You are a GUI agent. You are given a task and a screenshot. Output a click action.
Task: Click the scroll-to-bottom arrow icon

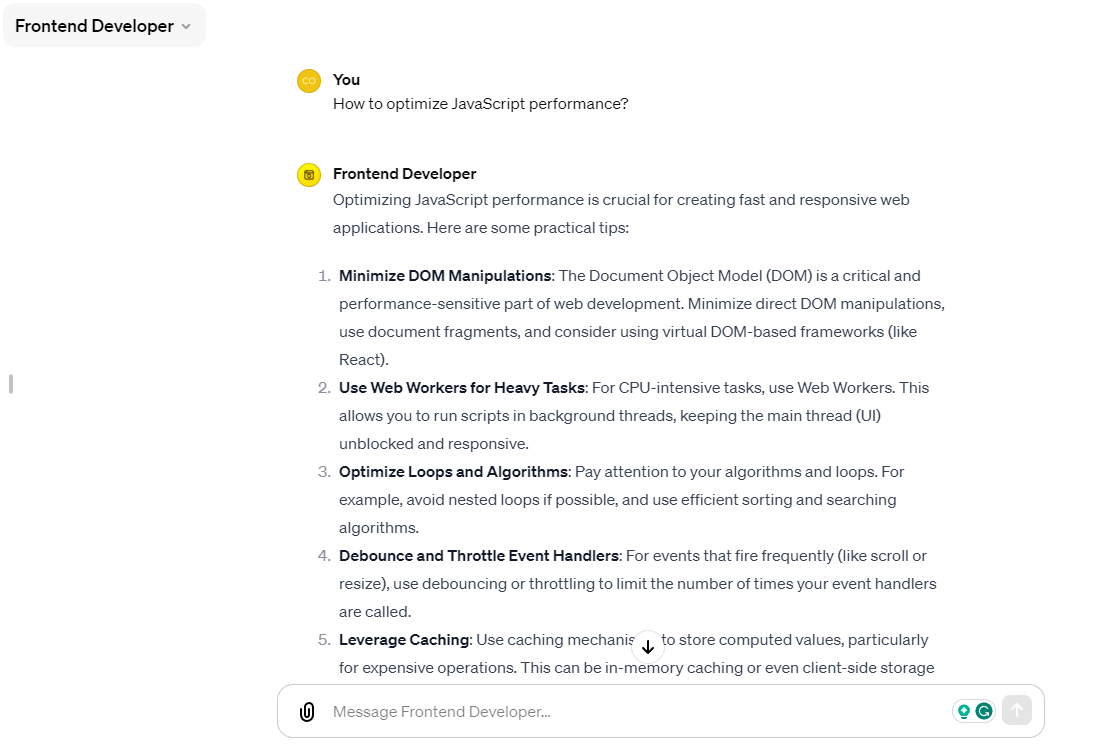click(648, 647)
